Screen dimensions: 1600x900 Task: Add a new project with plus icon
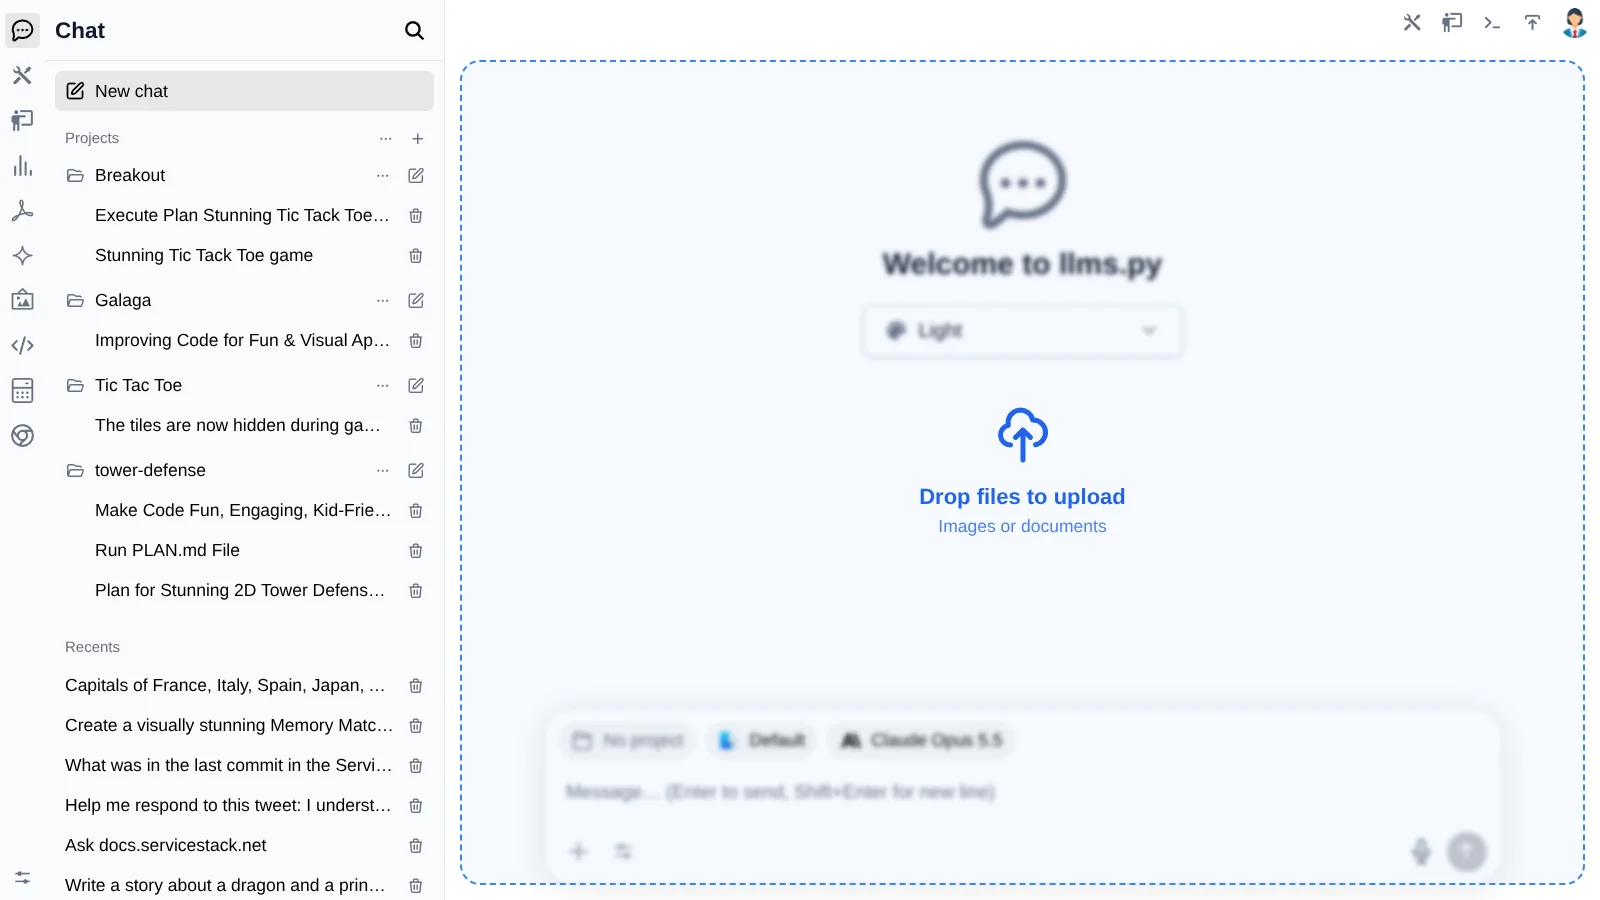[x=418, y=138]
